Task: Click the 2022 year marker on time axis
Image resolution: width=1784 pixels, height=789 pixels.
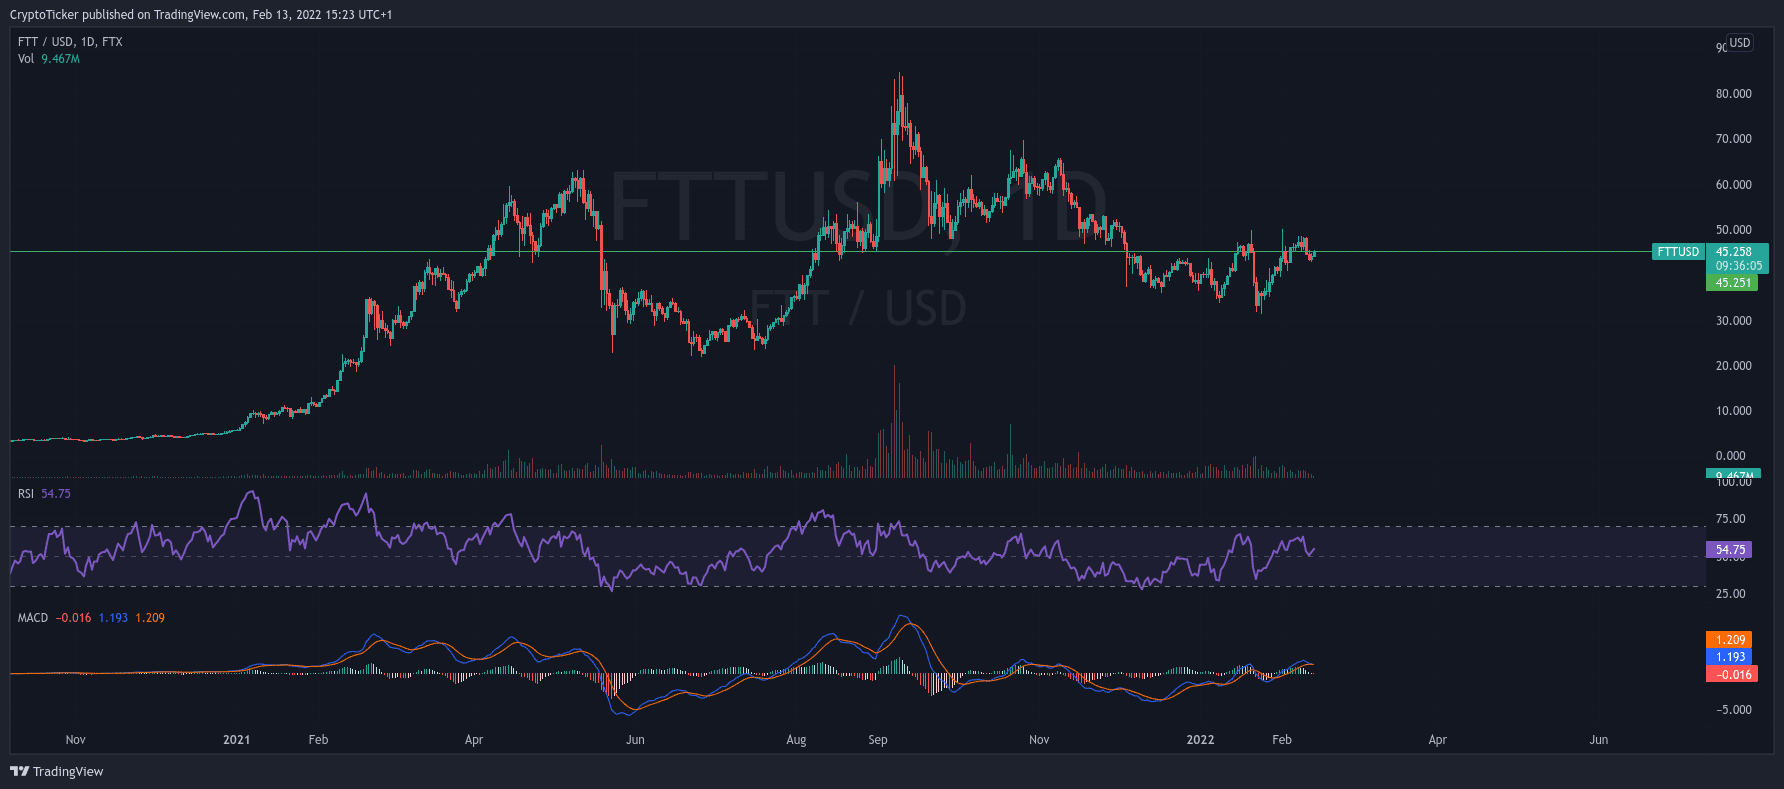Action: click(x=1200, y=740)
